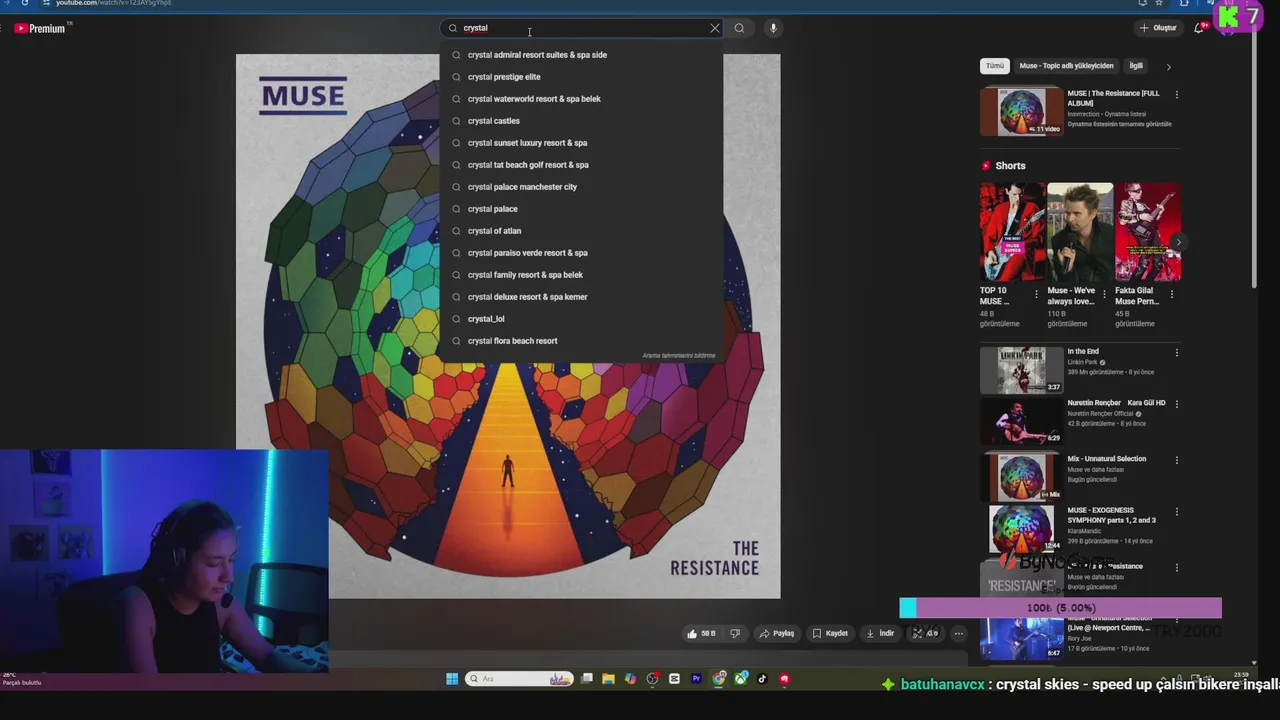Screen dimensions: 1280x720
Task: Choose 'crystal palace manchester city' suggestion
Action: pos(581,187)
